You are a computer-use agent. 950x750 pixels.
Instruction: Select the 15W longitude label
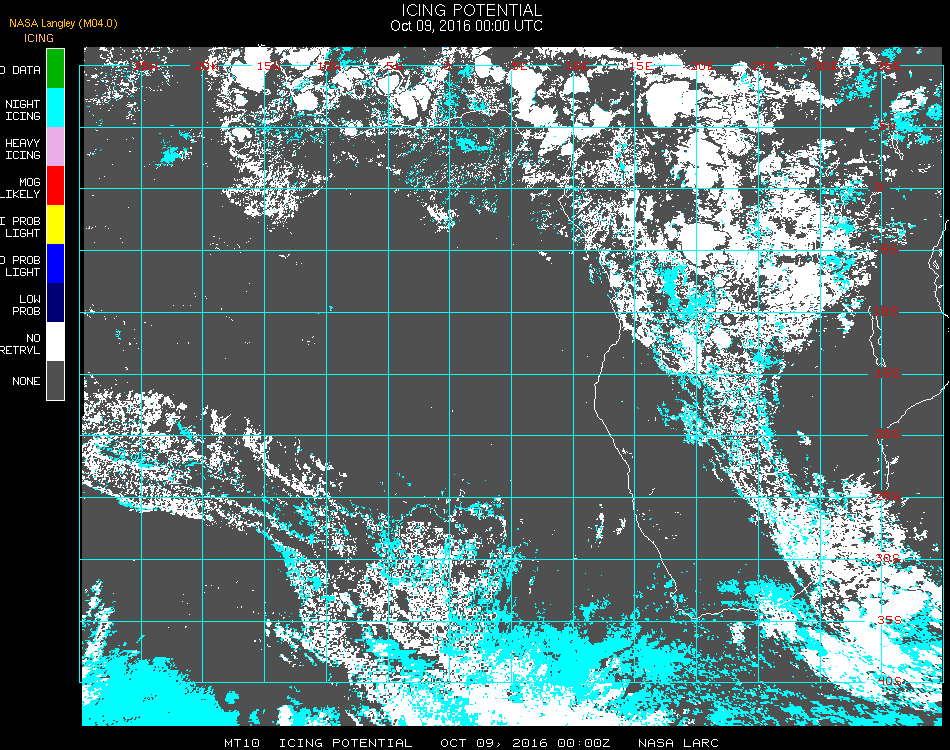click(268, 65)
